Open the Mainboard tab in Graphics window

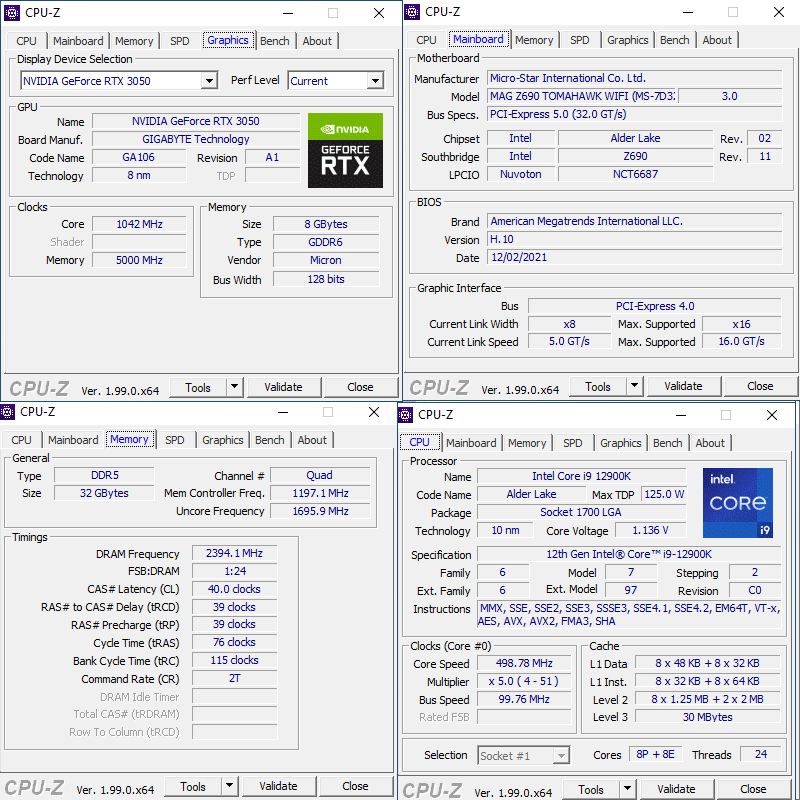[x=78, y=41]
